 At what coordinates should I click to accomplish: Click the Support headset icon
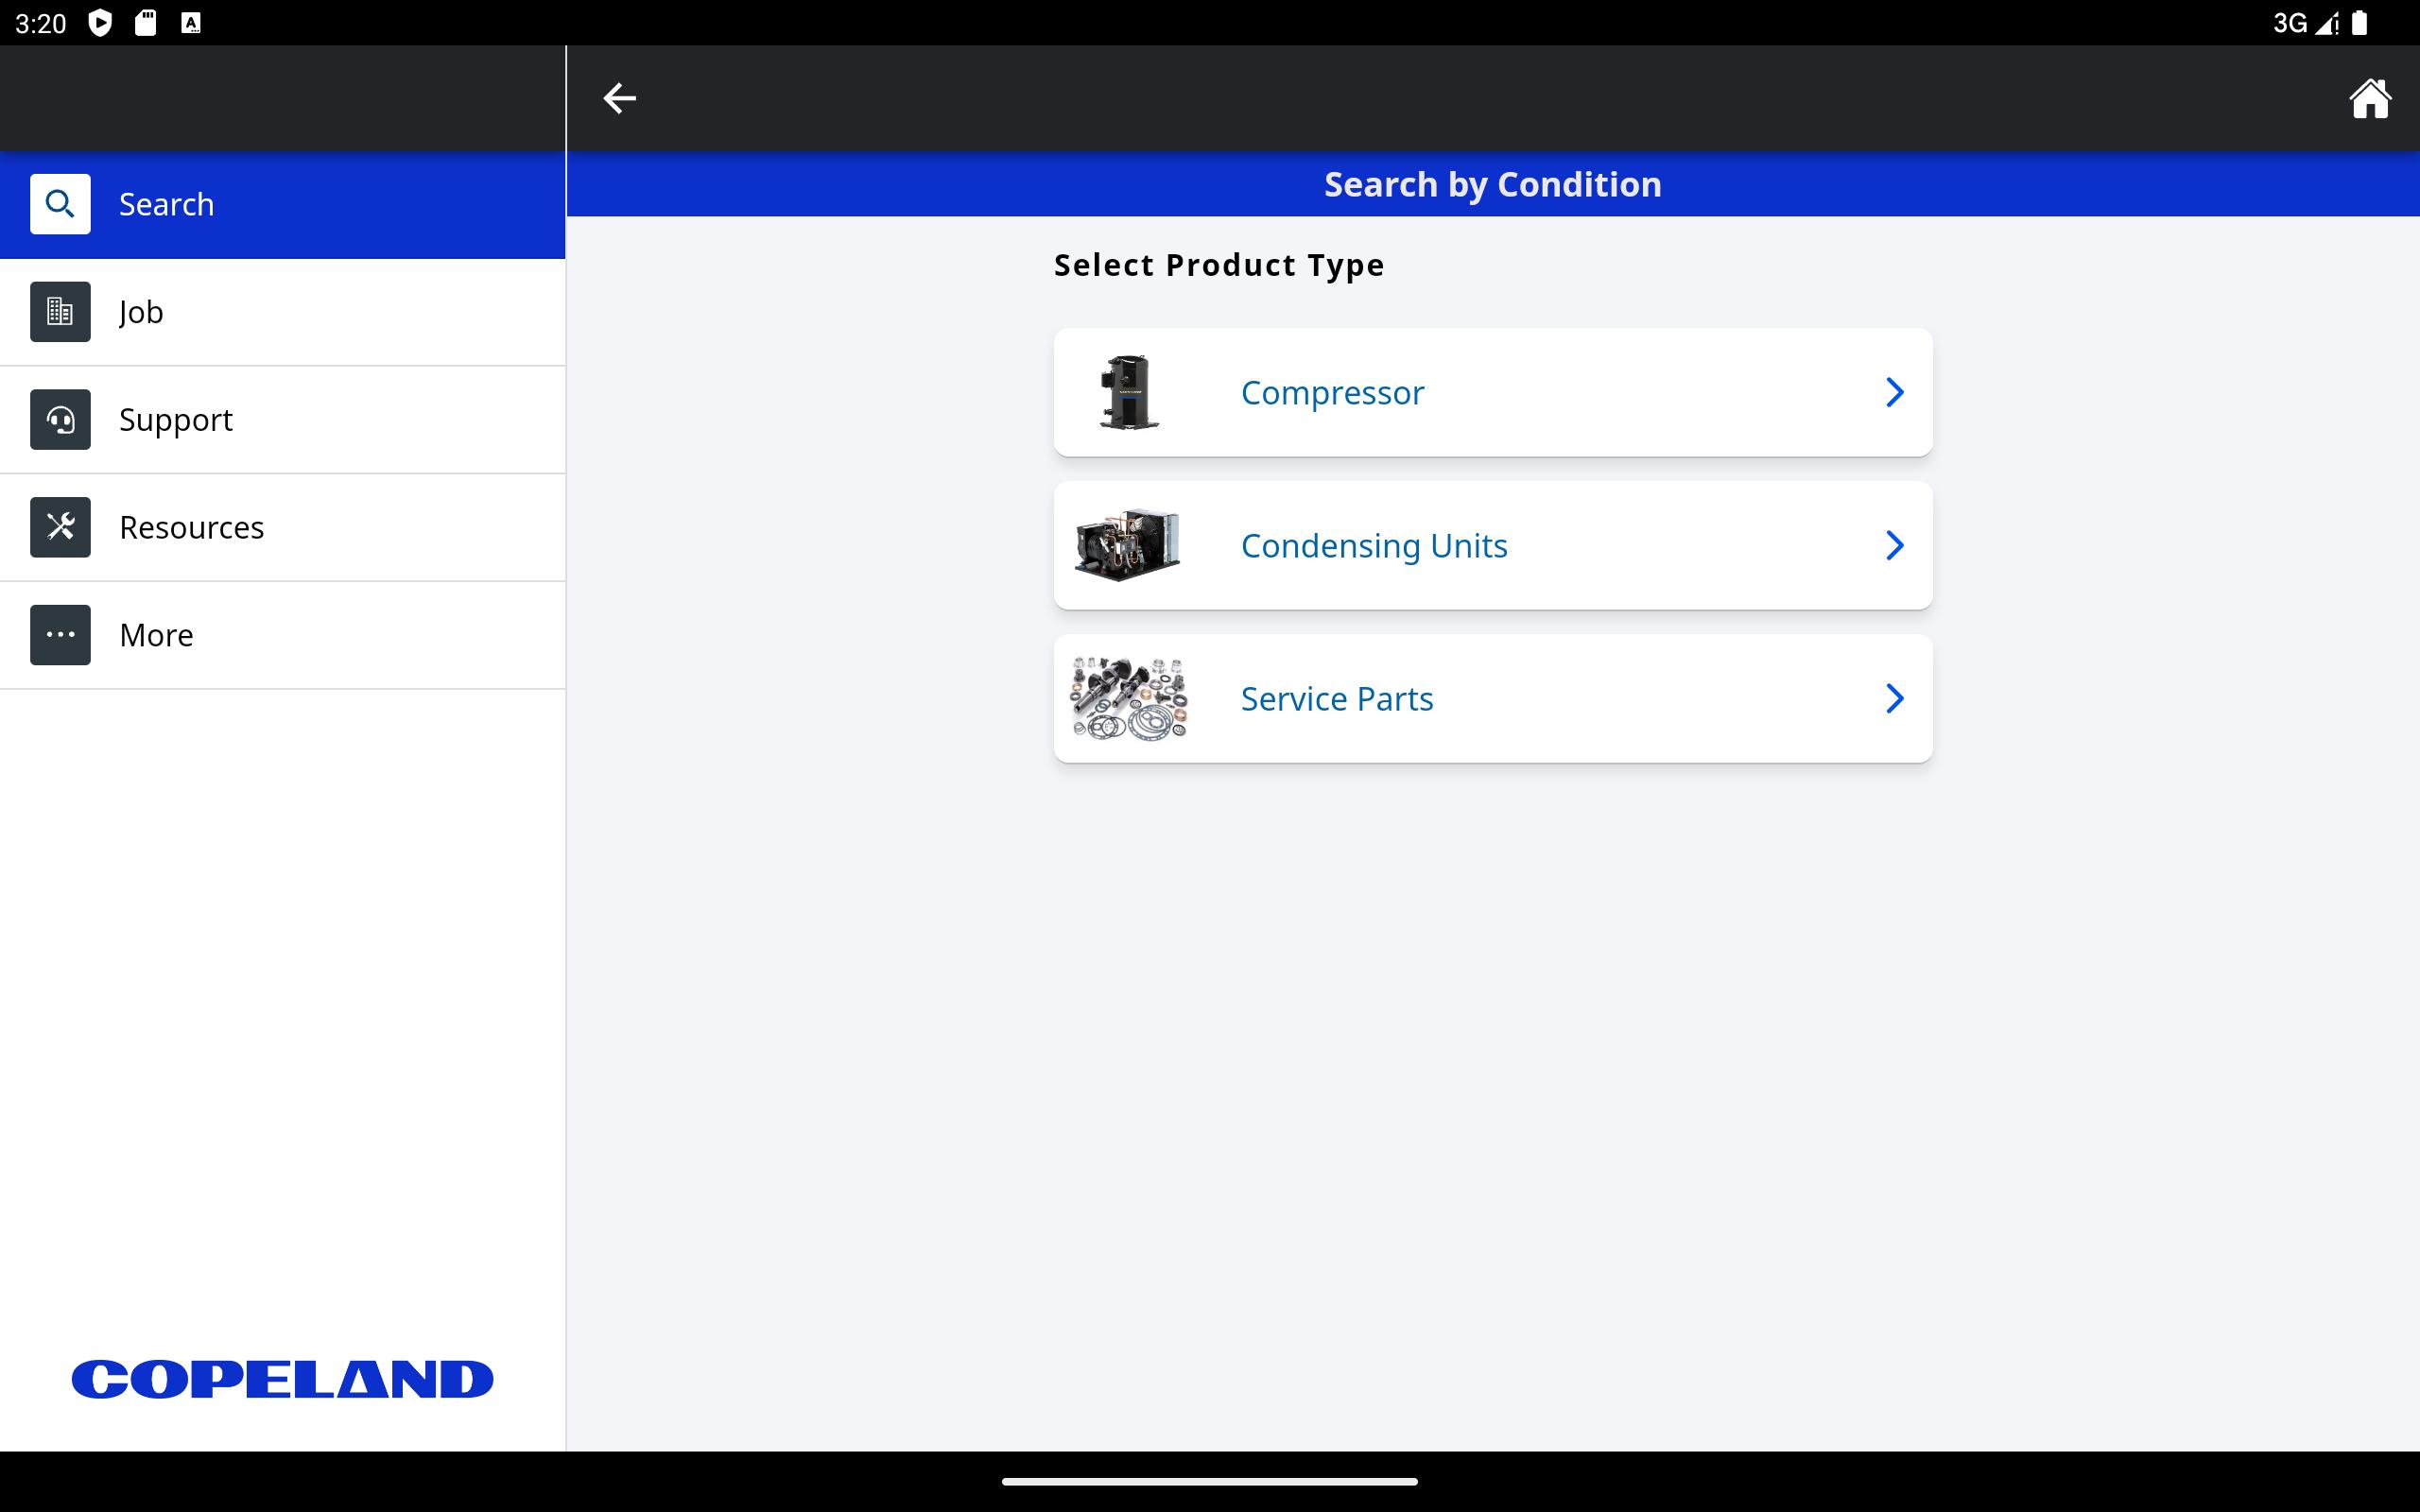[60, 420]
